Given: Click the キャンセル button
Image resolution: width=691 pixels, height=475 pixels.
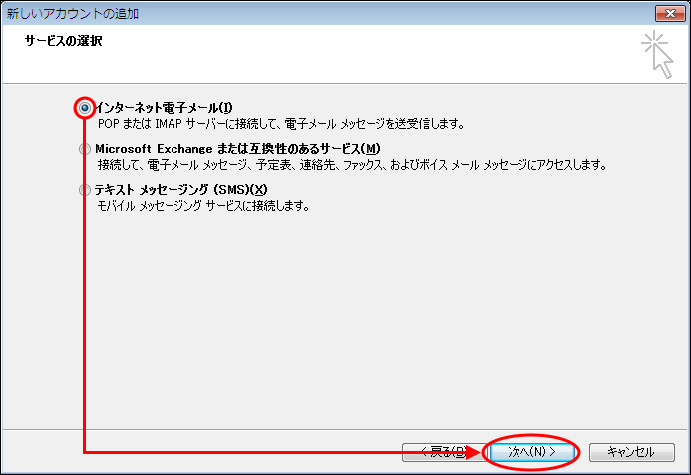Looking at the screenshot, I should (x=632, y=452).
